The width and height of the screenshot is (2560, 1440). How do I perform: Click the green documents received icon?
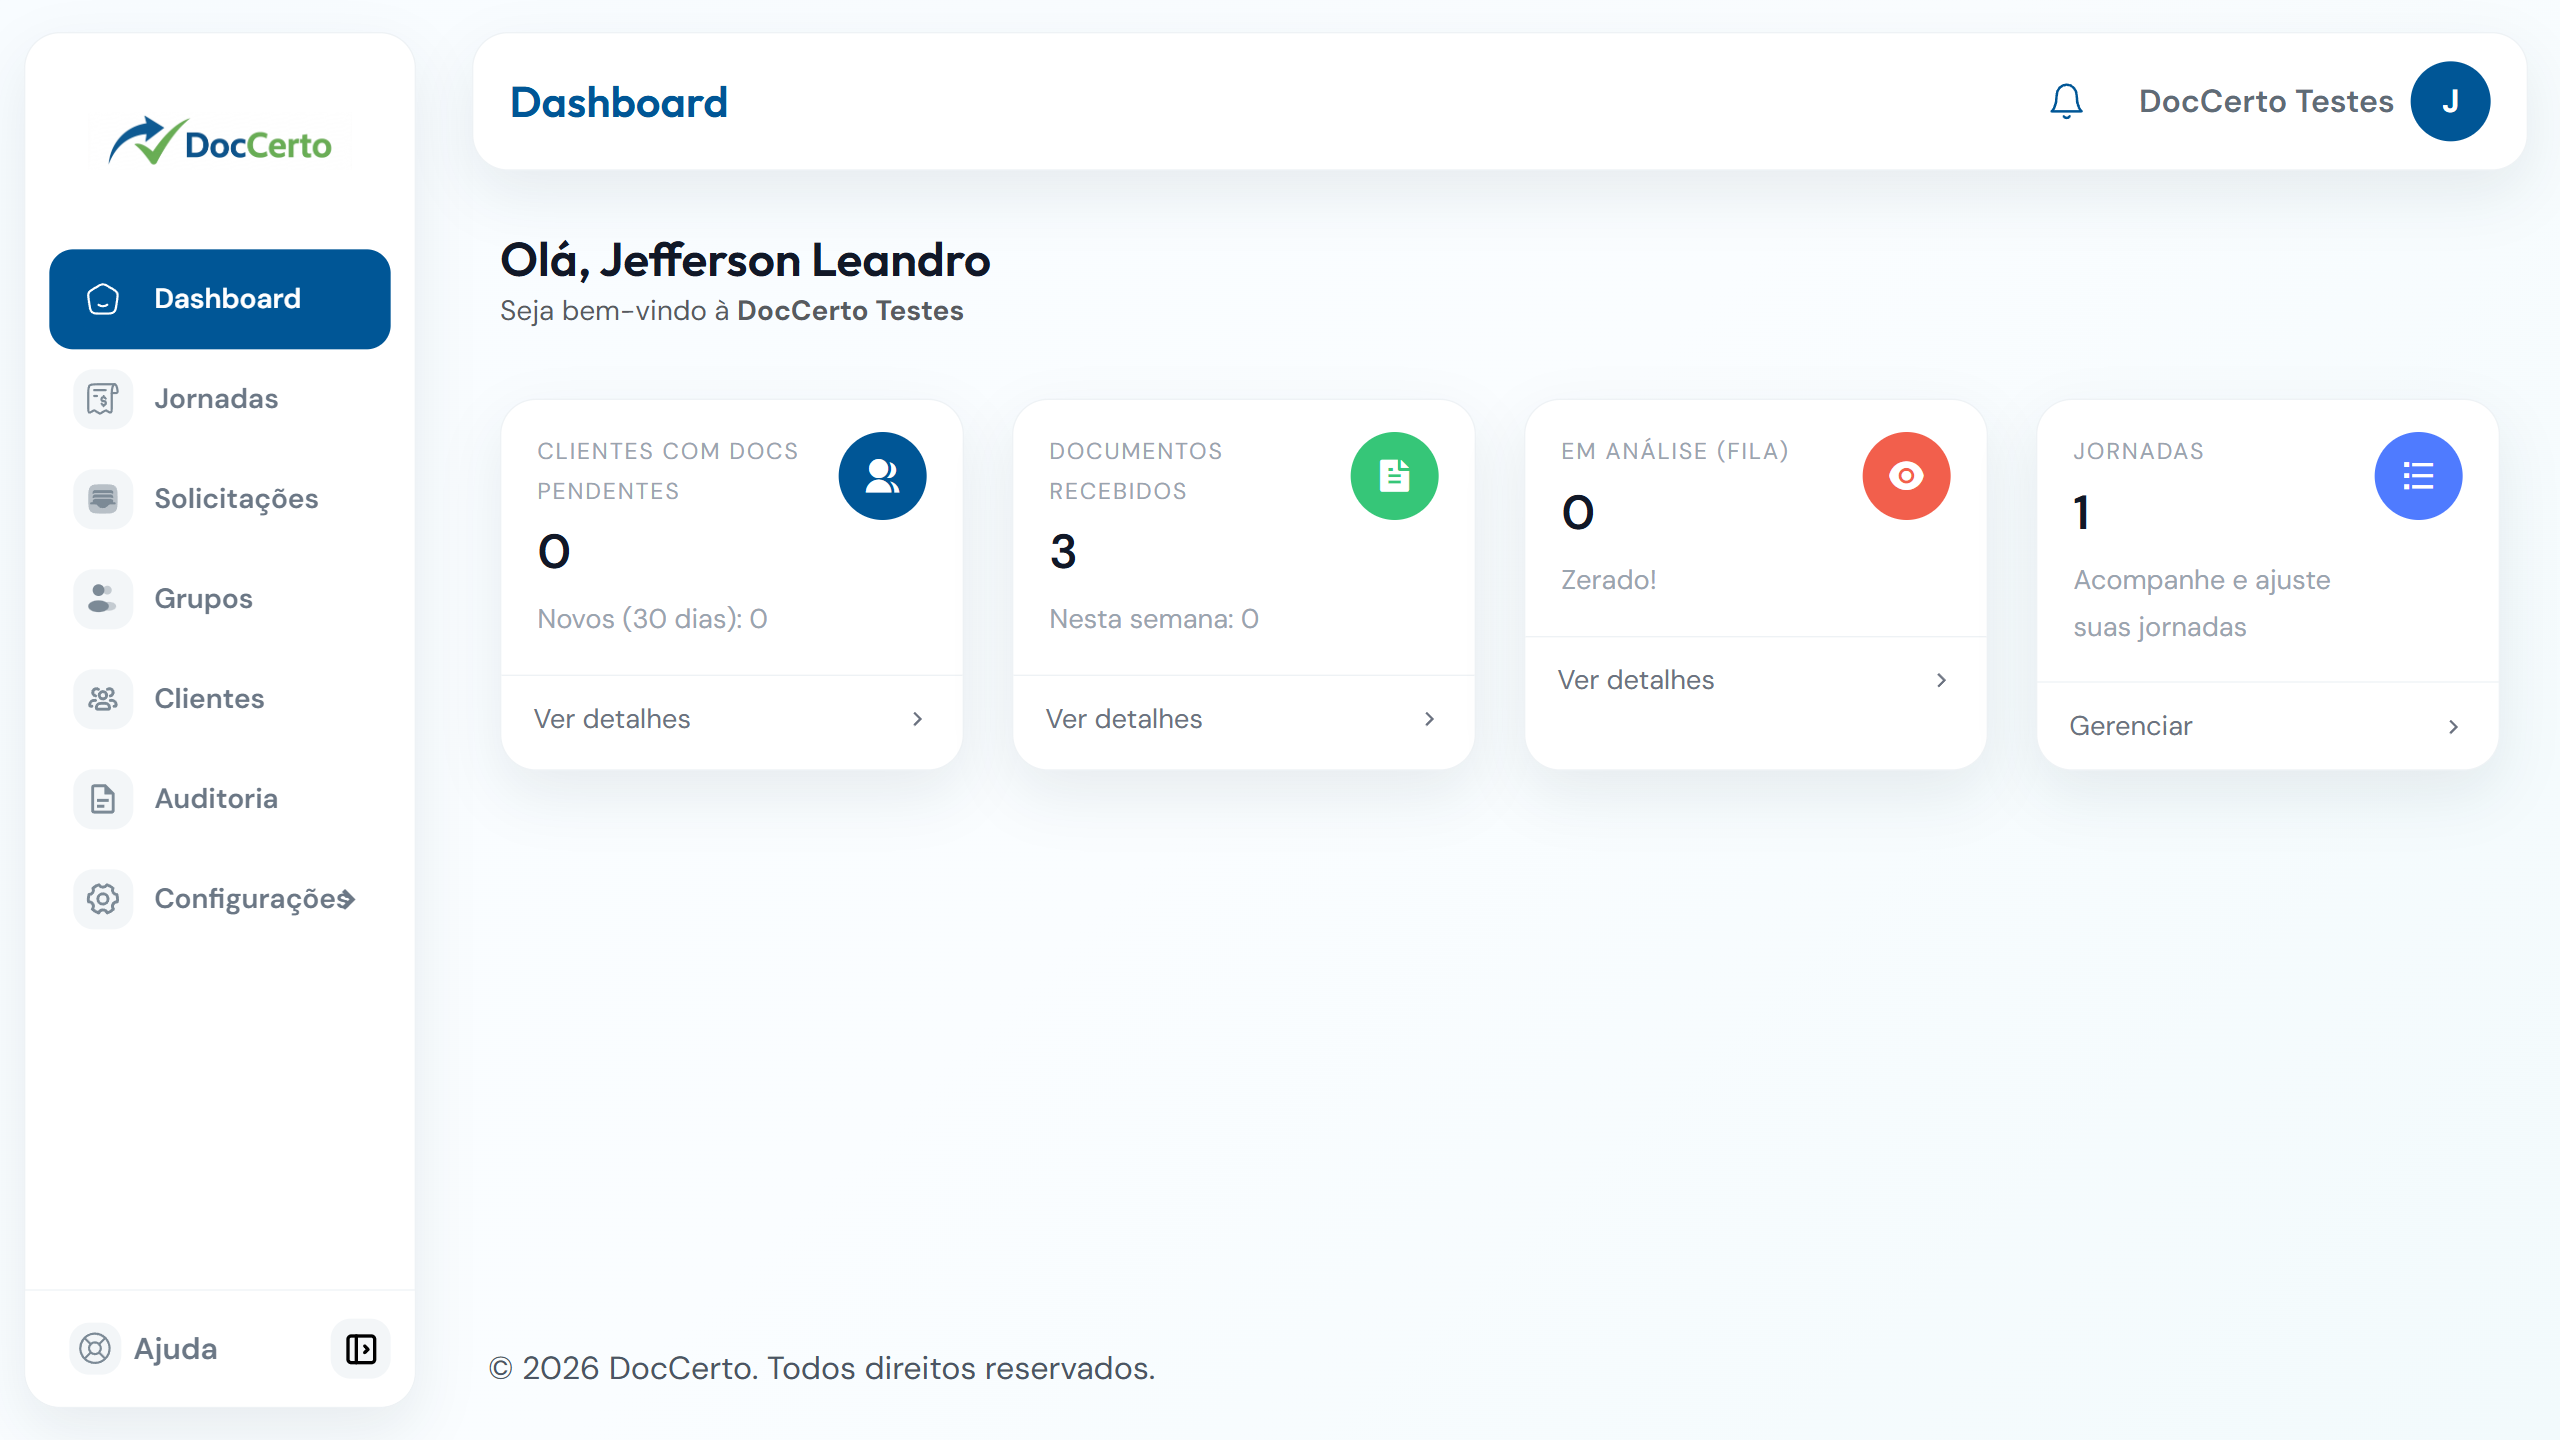pyautogui.click(x=1394, y=476)
